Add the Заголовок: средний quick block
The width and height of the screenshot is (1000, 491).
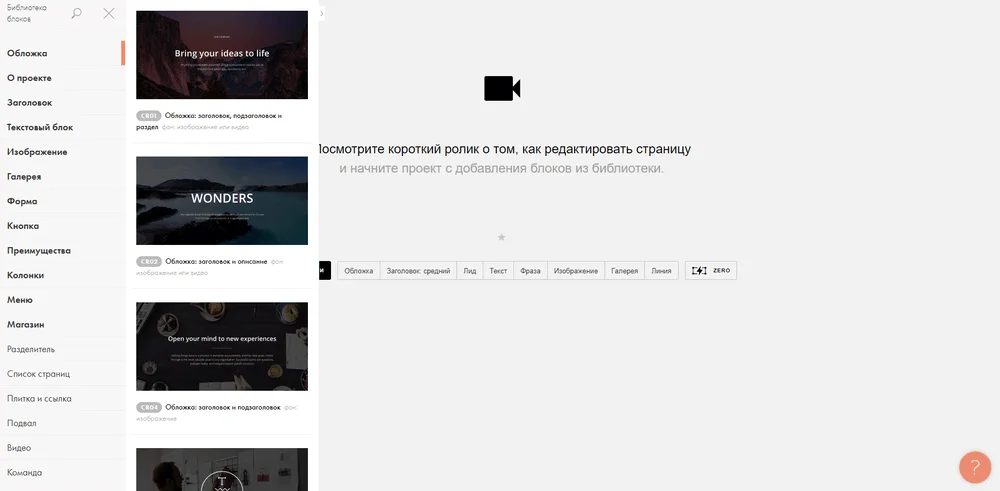pyautogui.click(x=418, y=270)
